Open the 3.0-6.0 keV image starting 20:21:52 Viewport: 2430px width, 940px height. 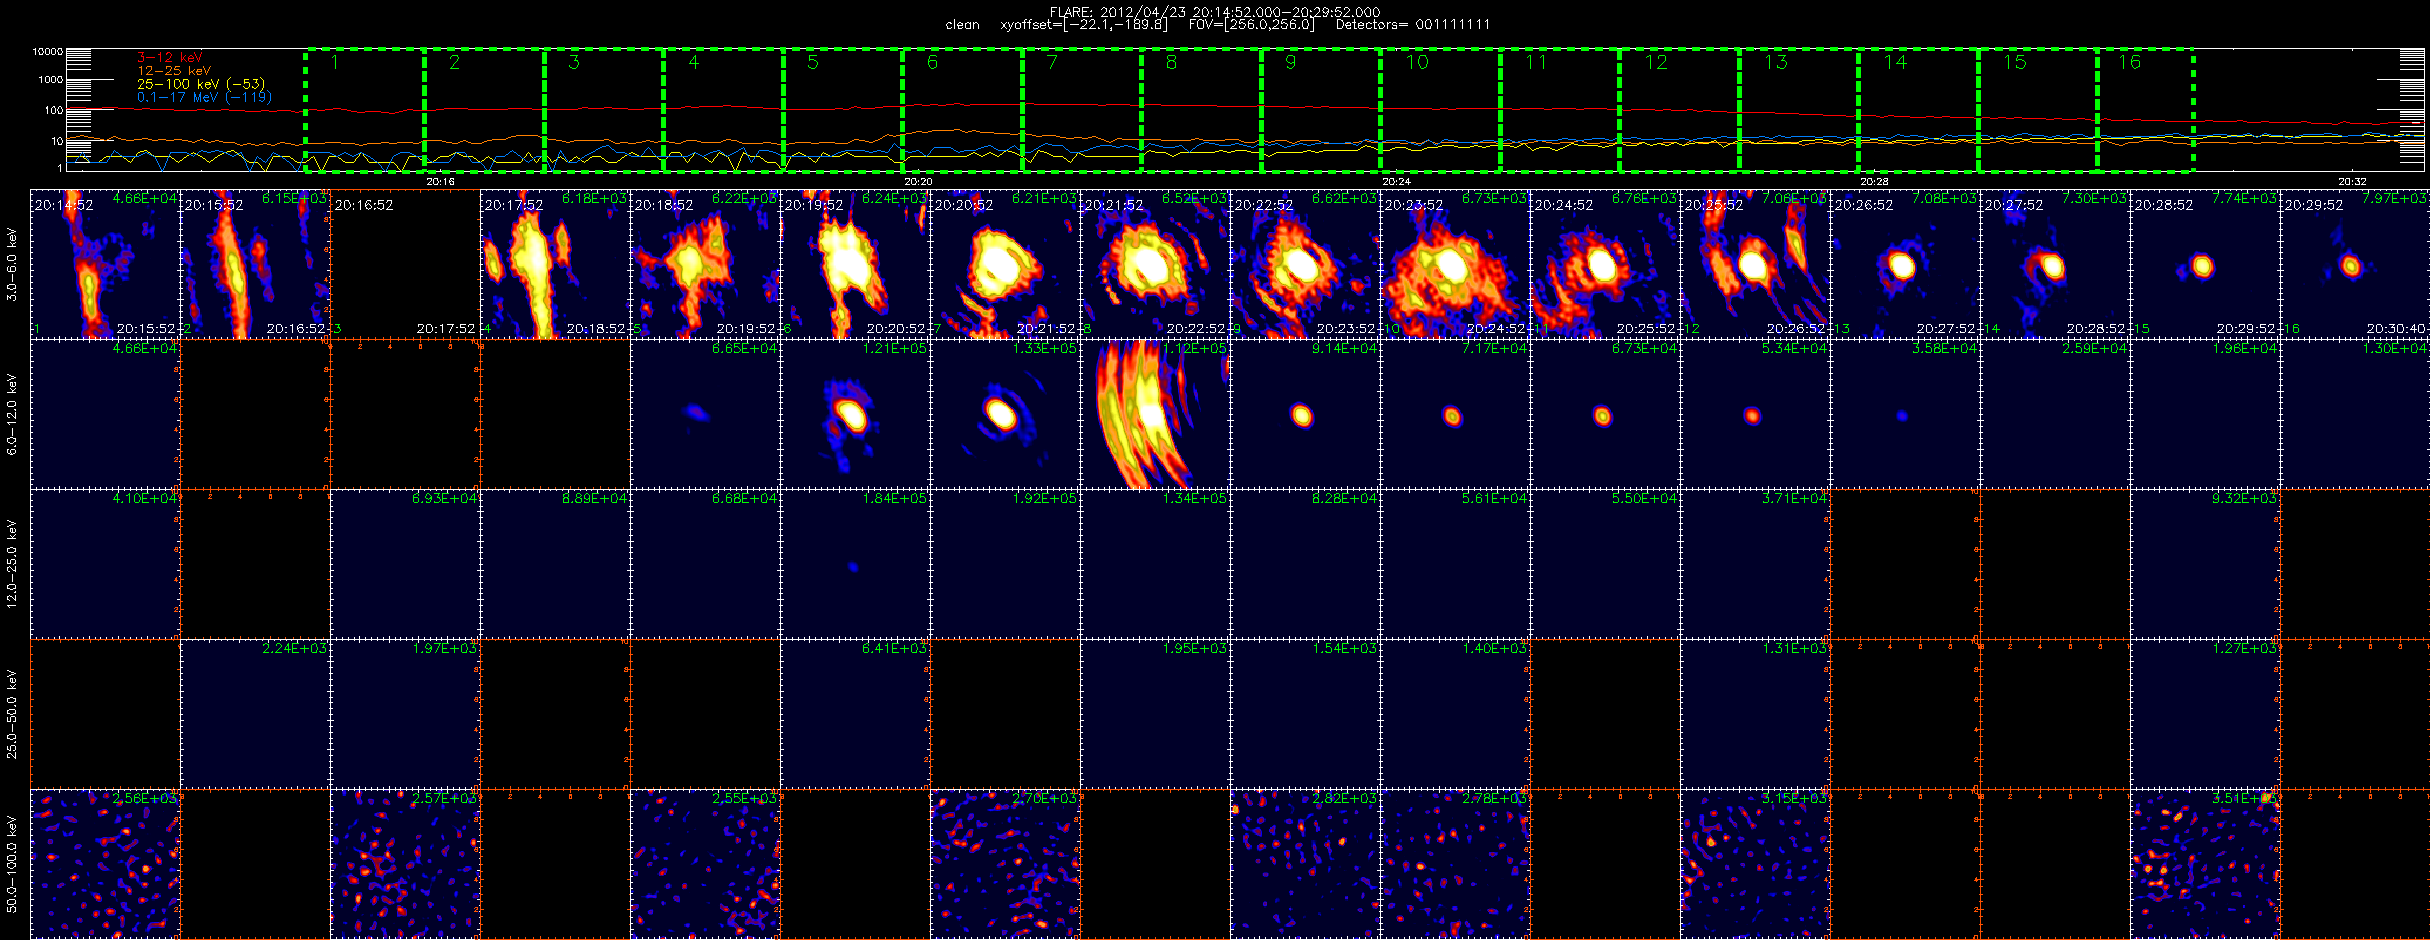(1155, 264)
